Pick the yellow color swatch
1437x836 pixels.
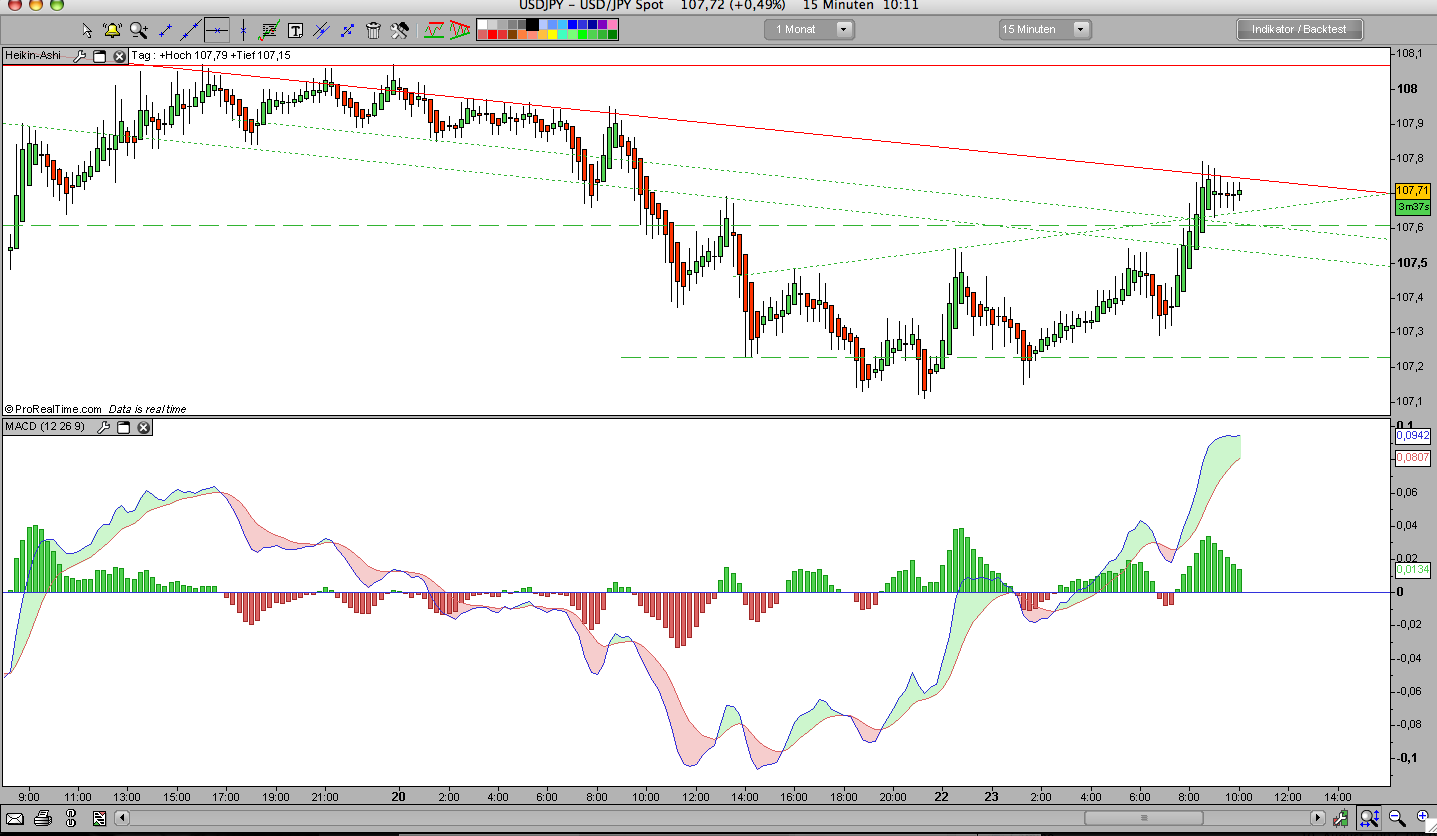click(552, 35)
